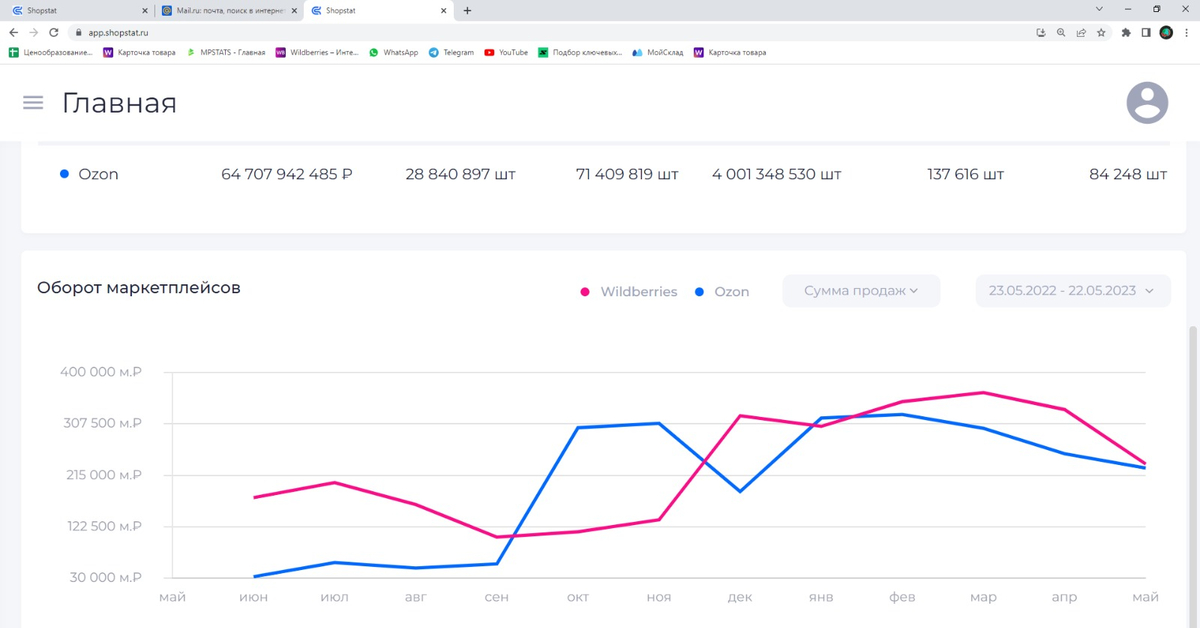The width and height of the screenshot is (1200, 628).
Task: Open the hamburger navigation menu
Action: [33, 103]
